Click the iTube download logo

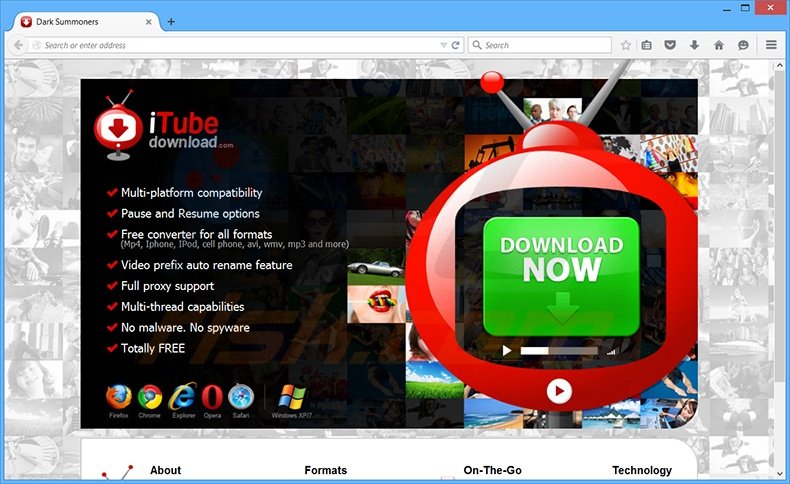click(x=163, y=126)
